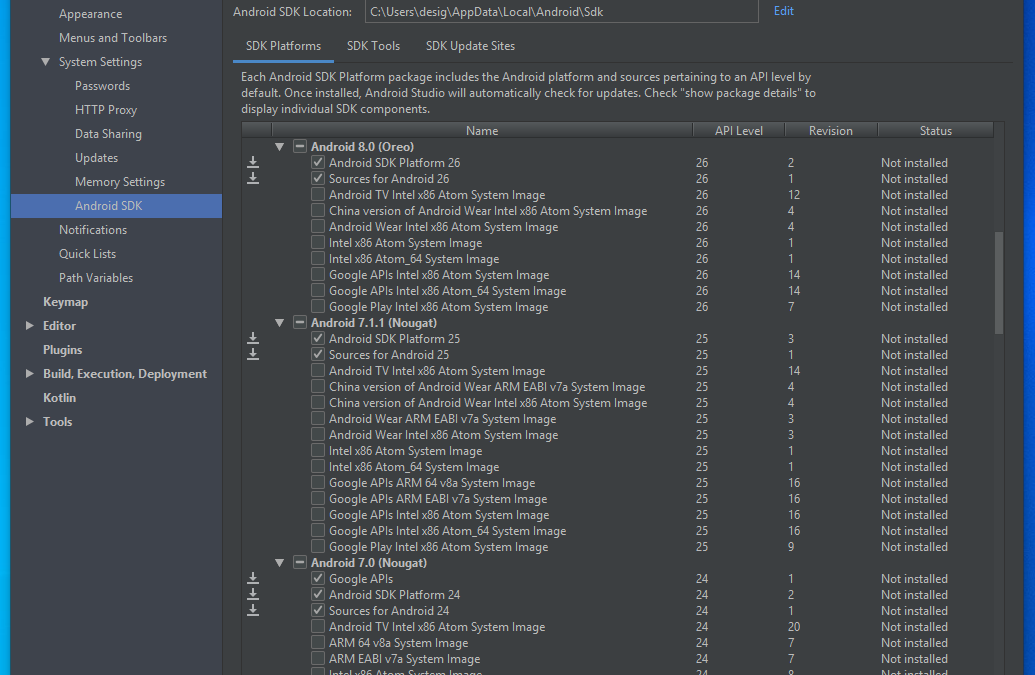Click download icon beside Android SDK Platform 25
The height and width of the screenshot is (675, 1035).
(253, 338)
